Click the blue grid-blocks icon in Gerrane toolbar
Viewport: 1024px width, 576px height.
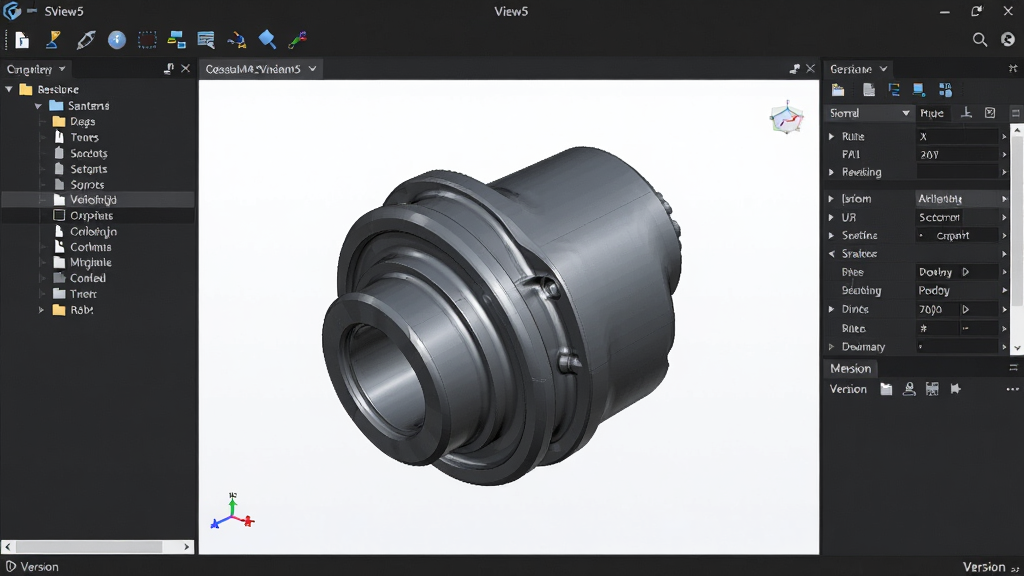945,90
